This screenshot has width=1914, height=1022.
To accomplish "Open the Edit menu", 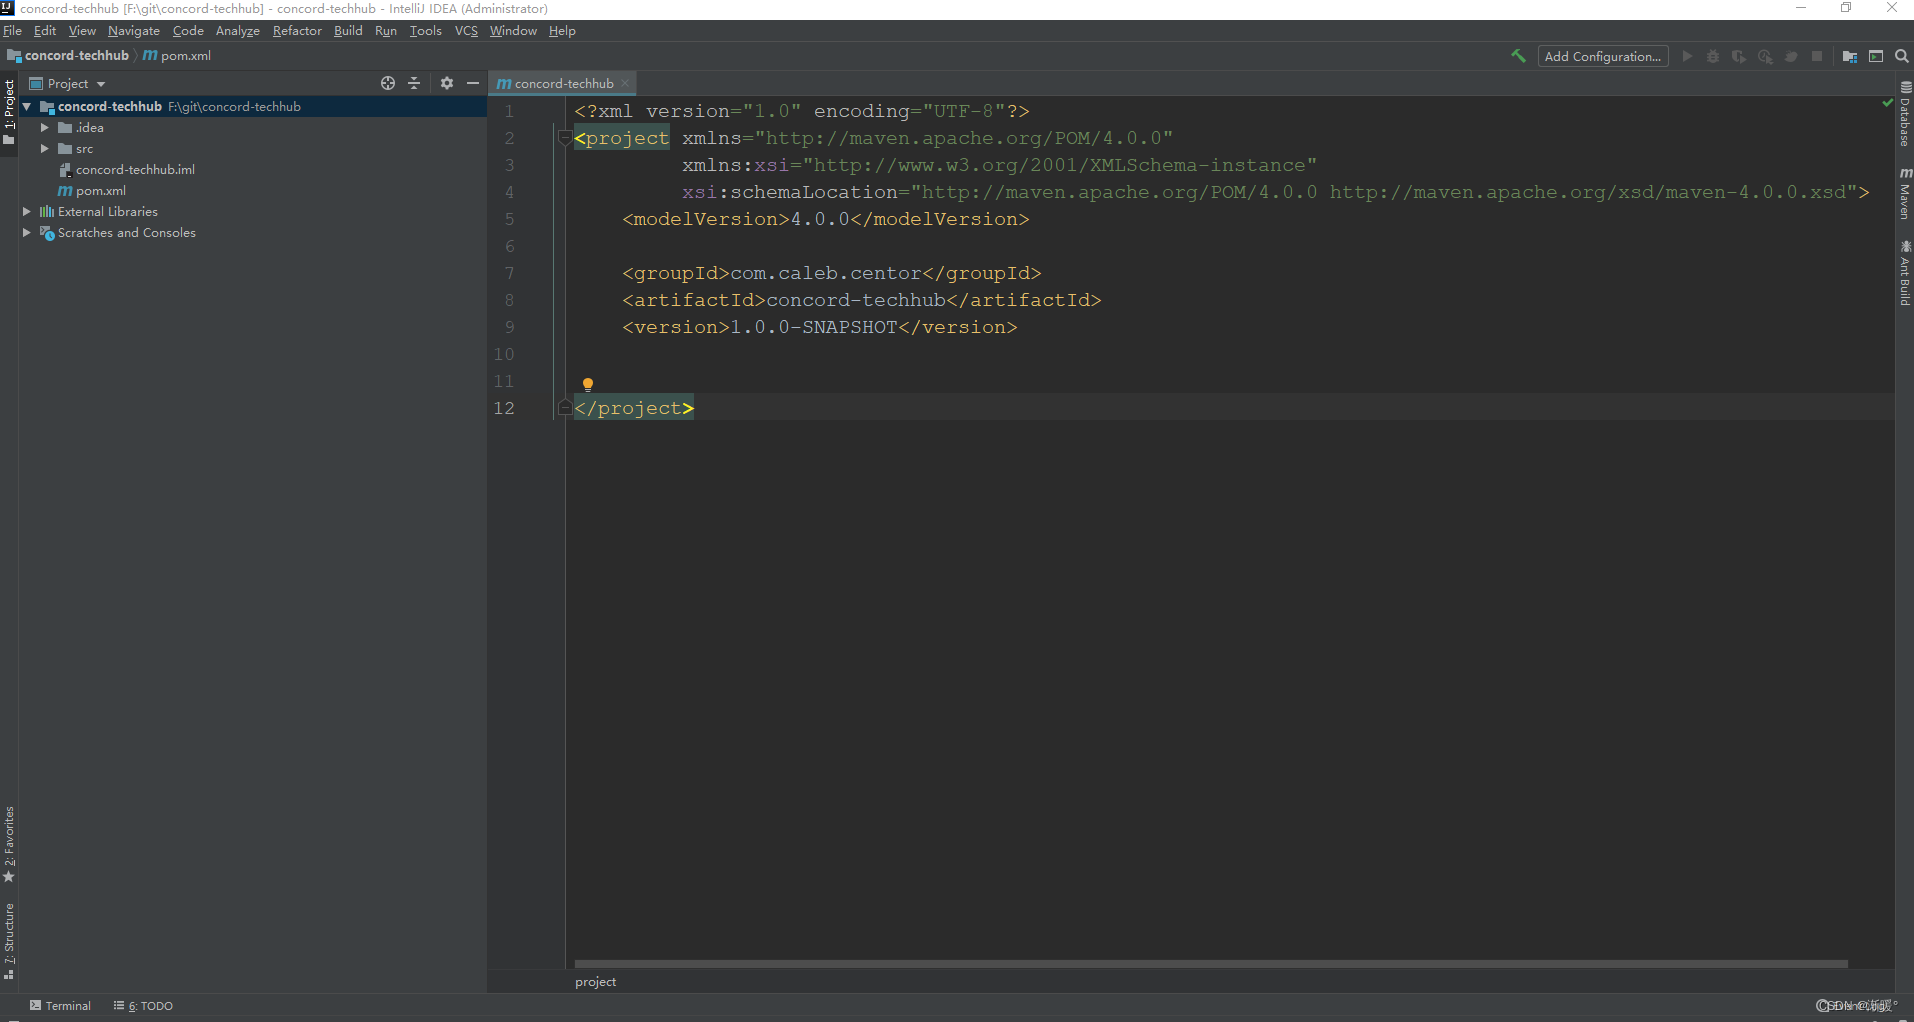I will pos(45,31).
